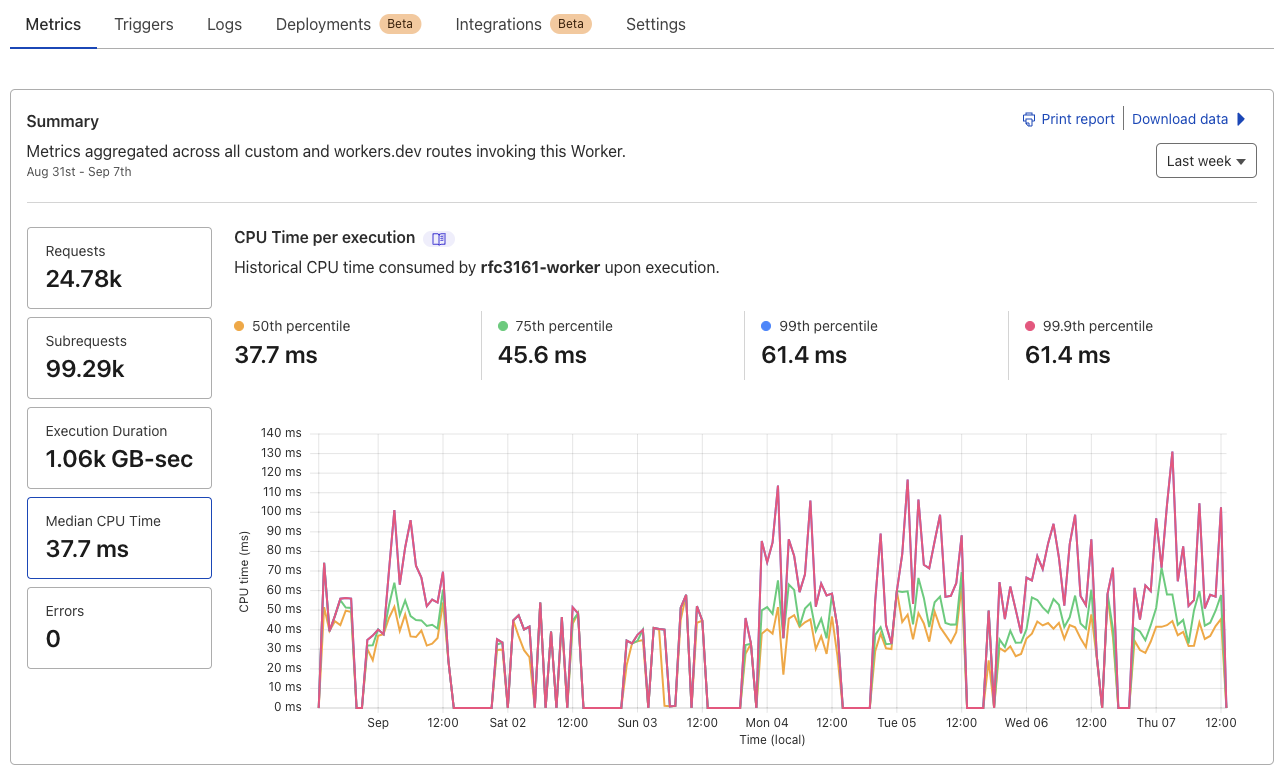The width and height of the screenshot is (1283, 777).
Task: Open the Logs tab
Action: (224, 24)
